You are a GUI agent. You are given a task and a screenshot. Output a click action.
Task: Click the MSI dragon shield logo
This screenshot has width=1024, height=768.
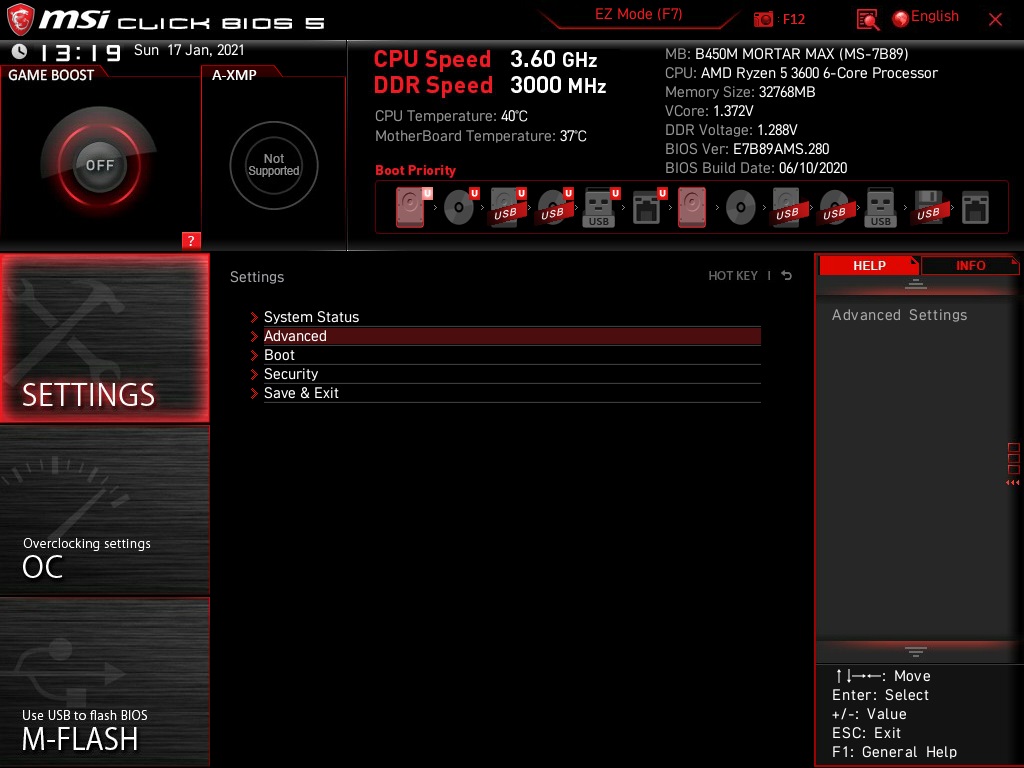[x=20, y=19]
